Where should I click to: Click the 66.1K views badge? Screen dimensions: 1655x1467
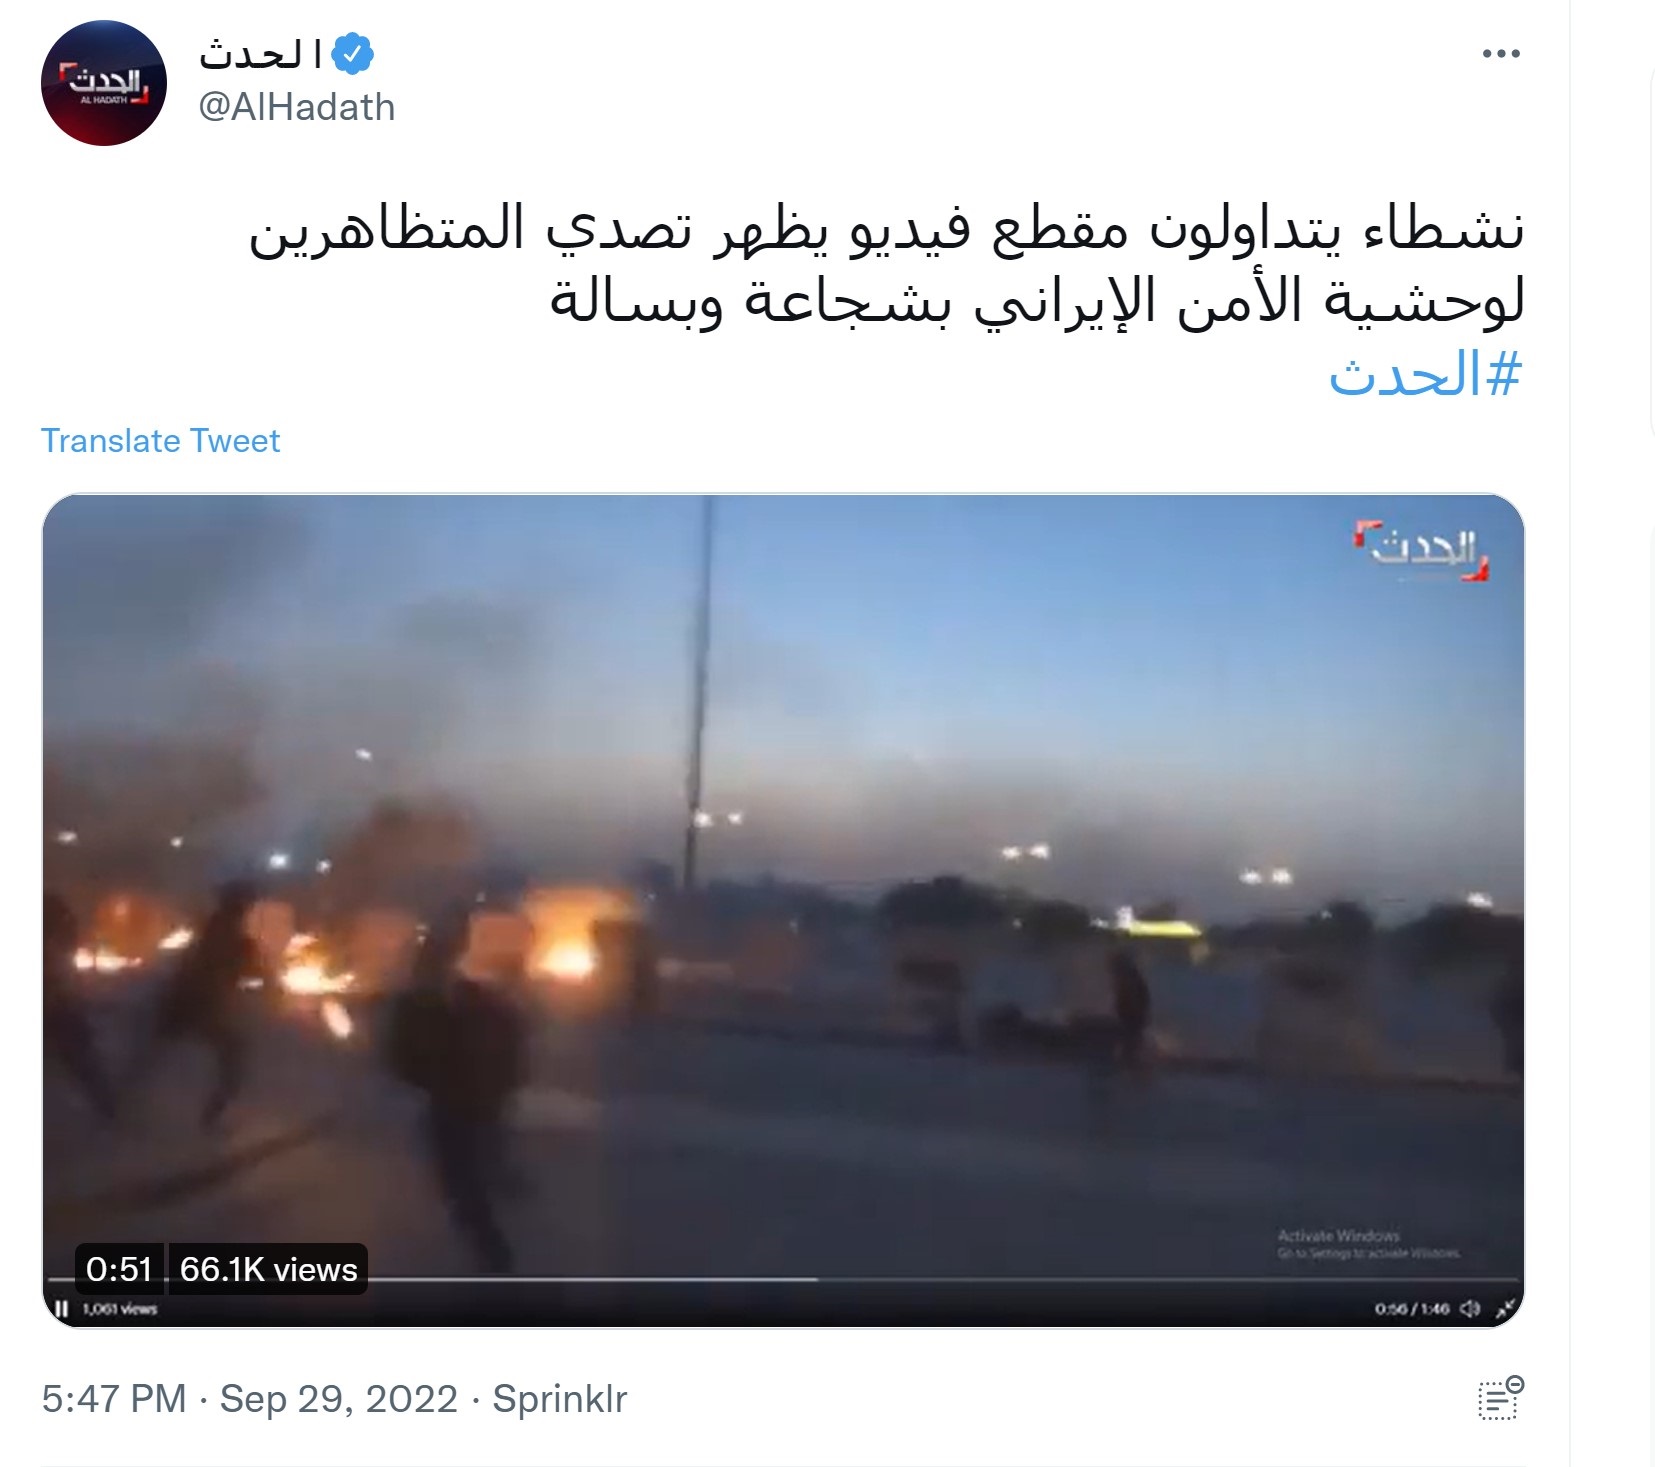(x=268, y=1269)
